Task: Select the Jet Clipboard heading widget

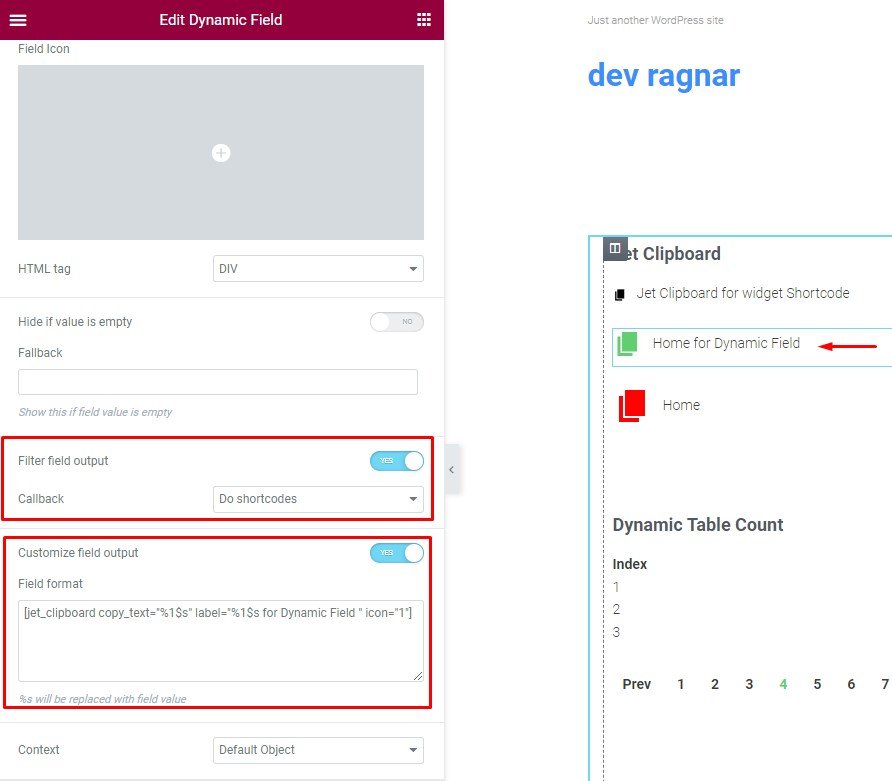Action: click(674, 253)
